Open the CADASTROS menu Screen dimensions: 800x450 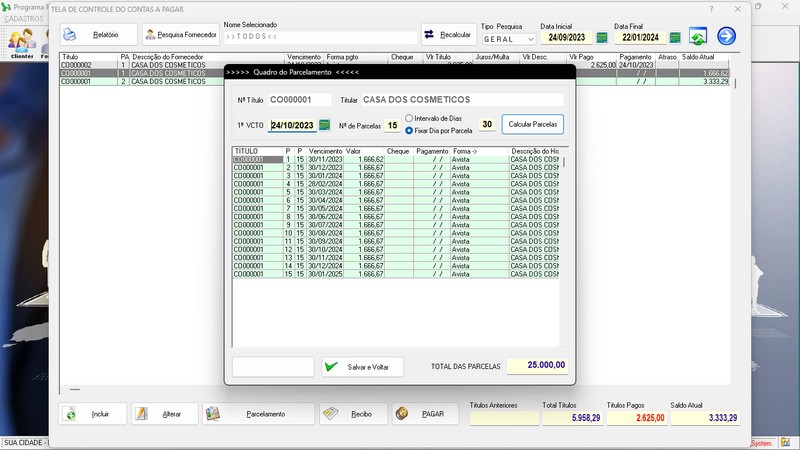[24, 19]
